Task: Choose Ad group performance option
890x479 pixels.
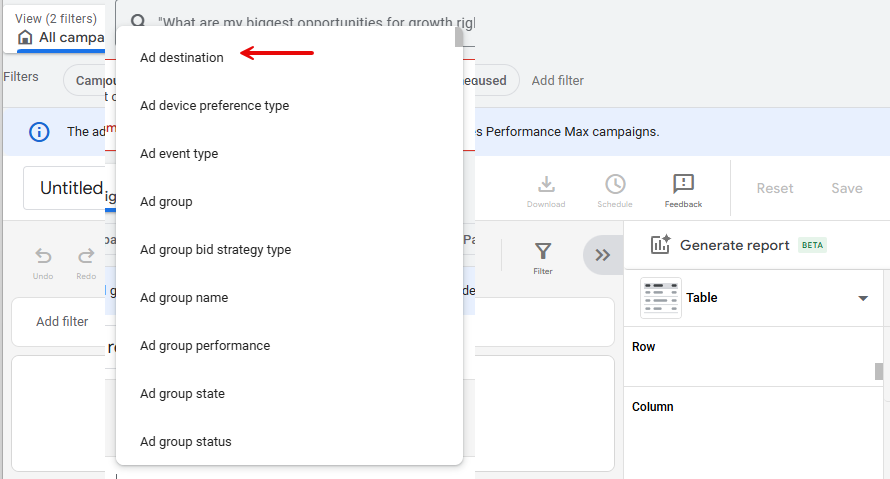Action: 205,346
